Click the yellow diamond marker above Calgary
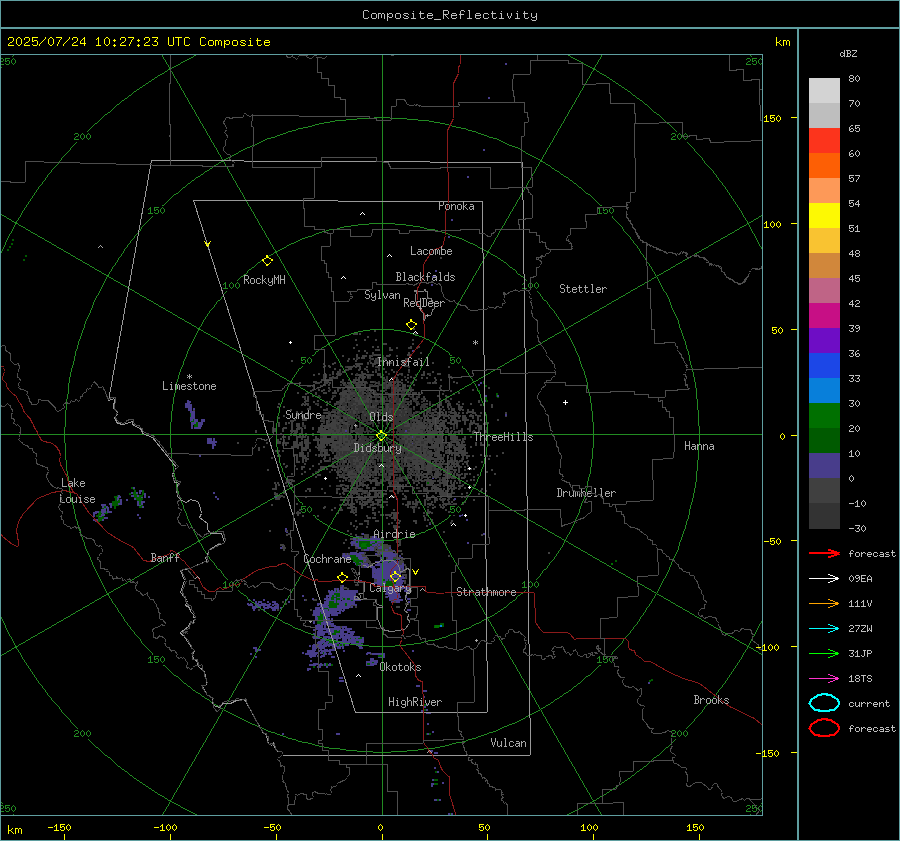Image resolution: width=900 pixels, height=841 pixels. click(395, 577)
